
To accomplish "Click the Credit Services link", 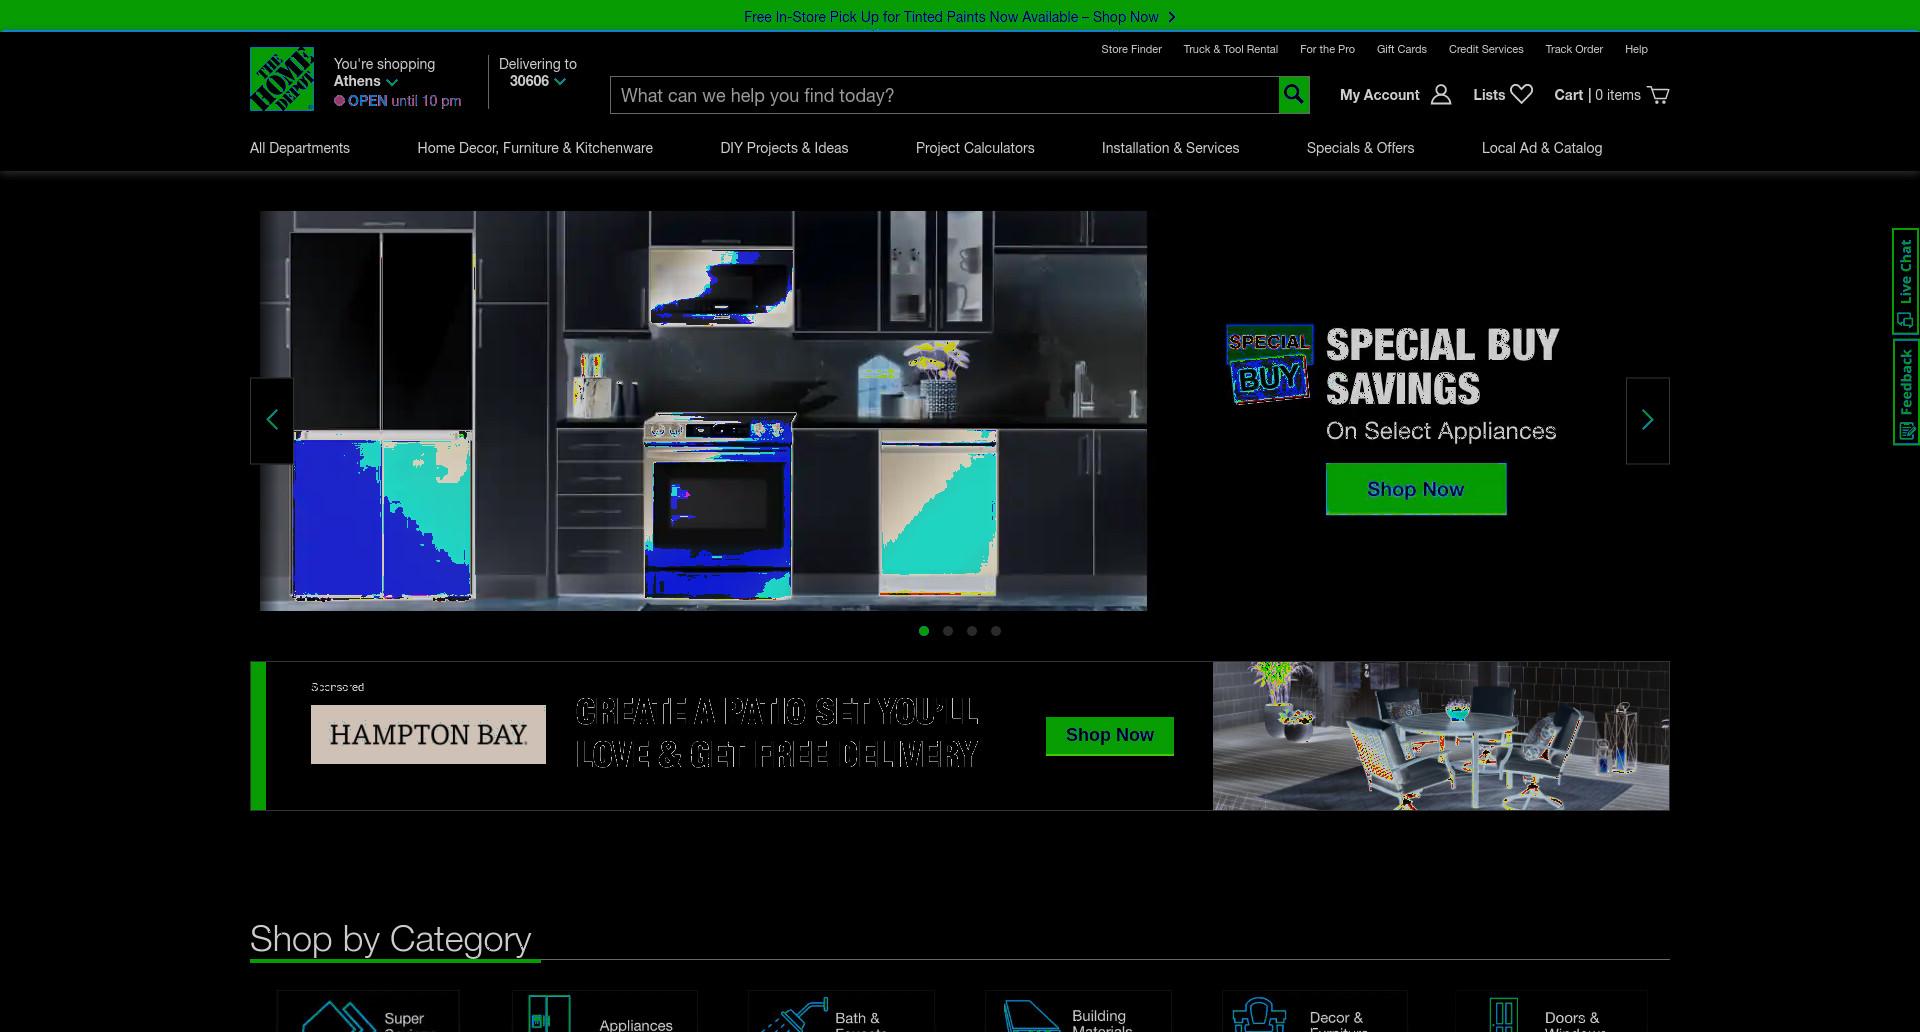I will 1486,49.
